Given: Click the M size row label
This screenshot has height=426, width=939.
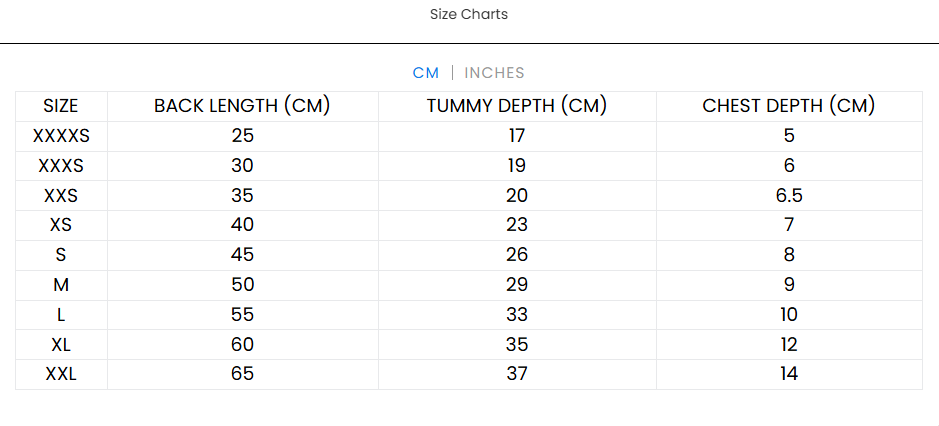Looking at the screenshot, I should [61, 285].
